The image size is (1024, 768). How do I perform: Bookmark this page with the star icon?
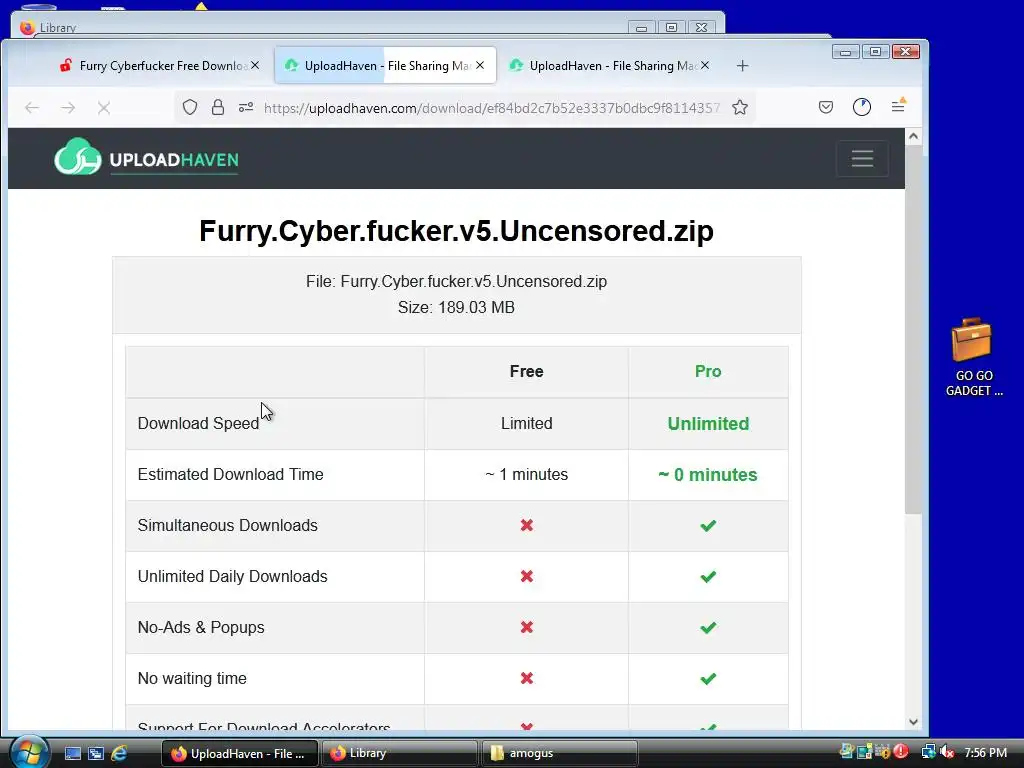coord(740,107)
